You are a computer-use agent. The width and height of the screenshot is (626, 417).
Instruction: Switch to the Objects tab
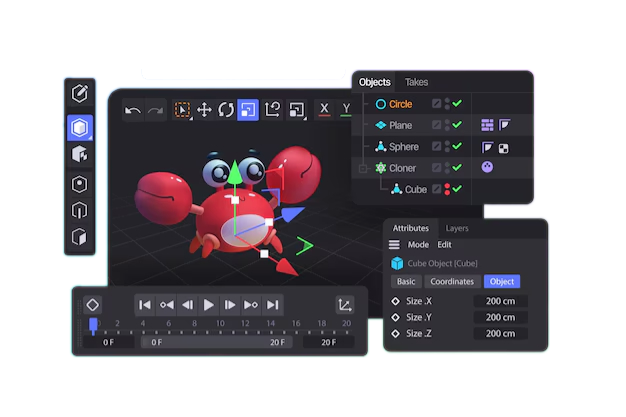[x=374, y=82]
